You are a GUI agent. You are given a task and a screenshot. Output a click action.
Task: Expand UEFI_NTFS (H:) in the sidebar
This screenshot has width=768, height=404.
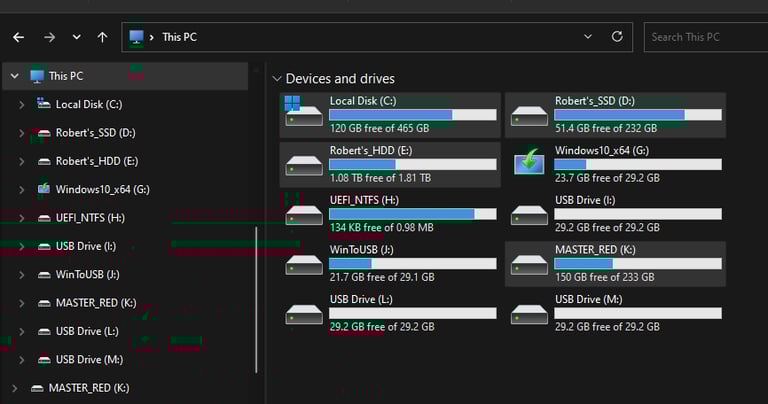point(22,218)
